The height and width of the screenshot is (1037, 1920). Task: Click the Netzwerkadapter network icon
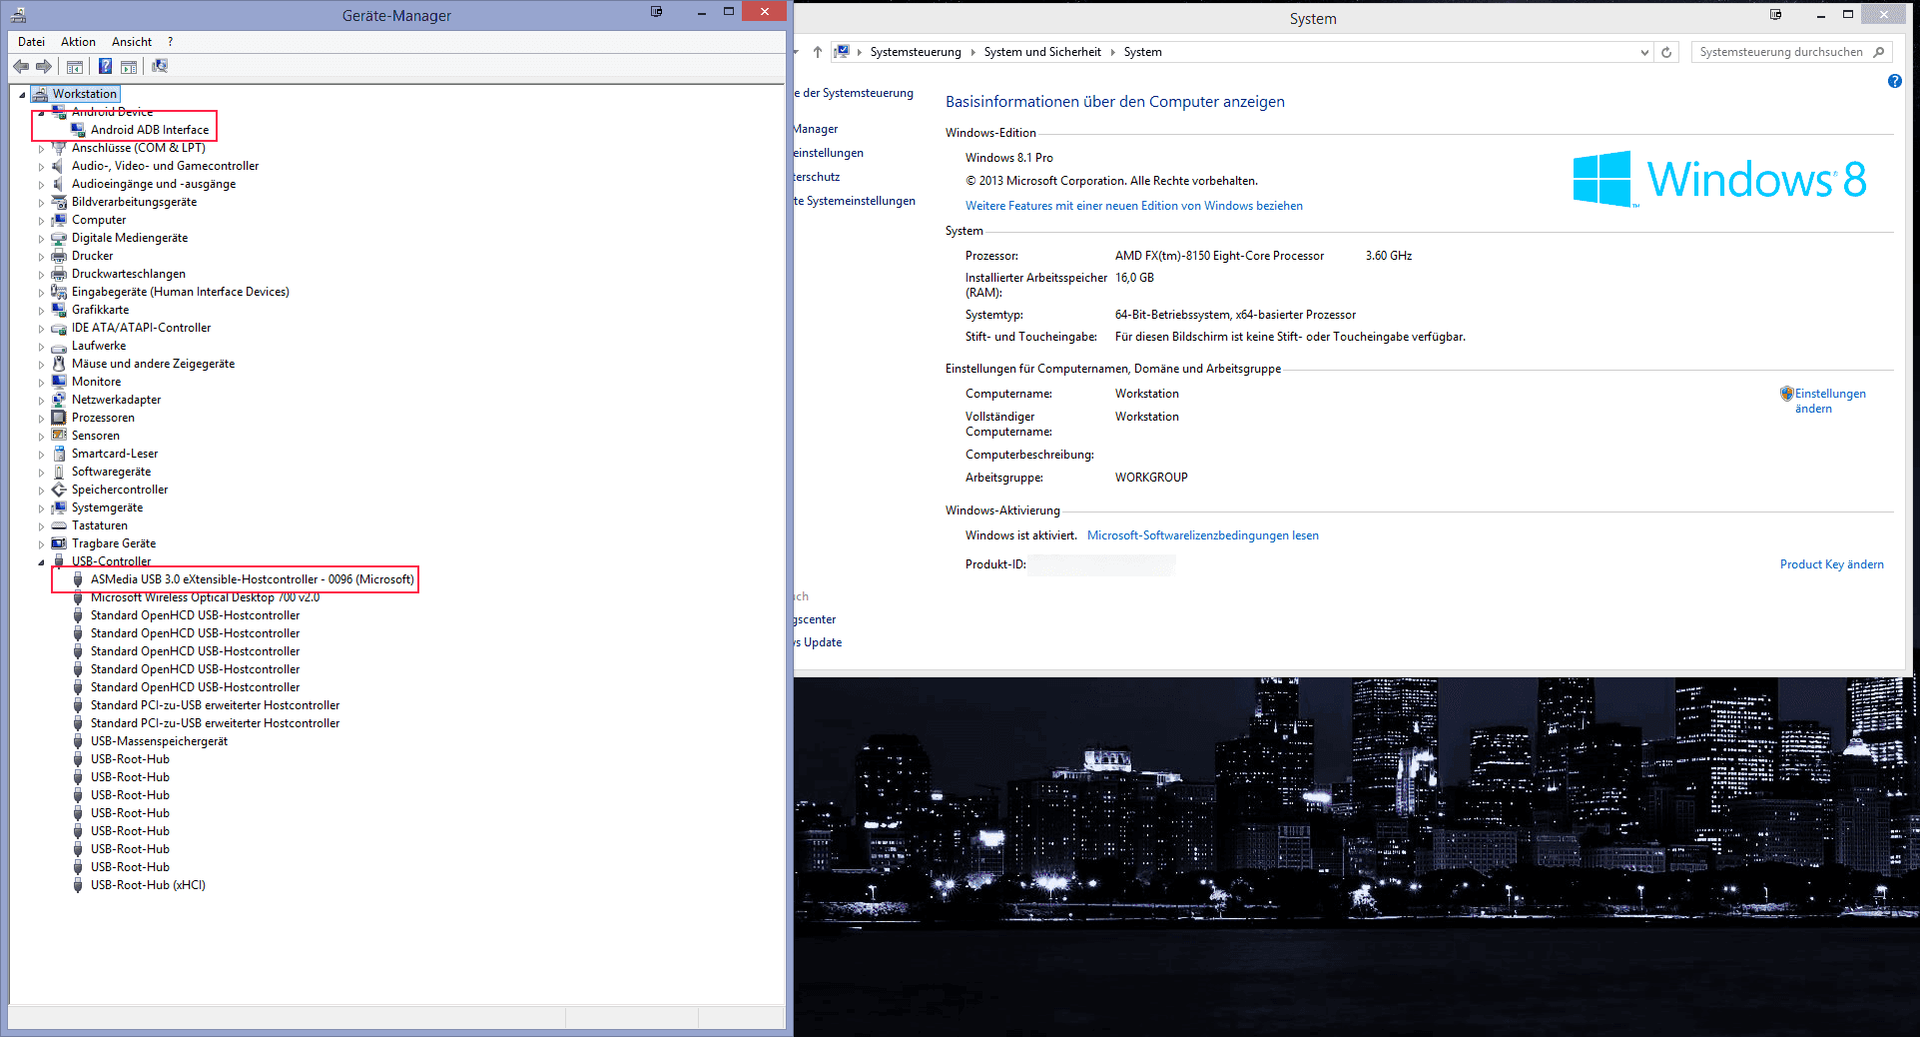click(x=59, y=400)
